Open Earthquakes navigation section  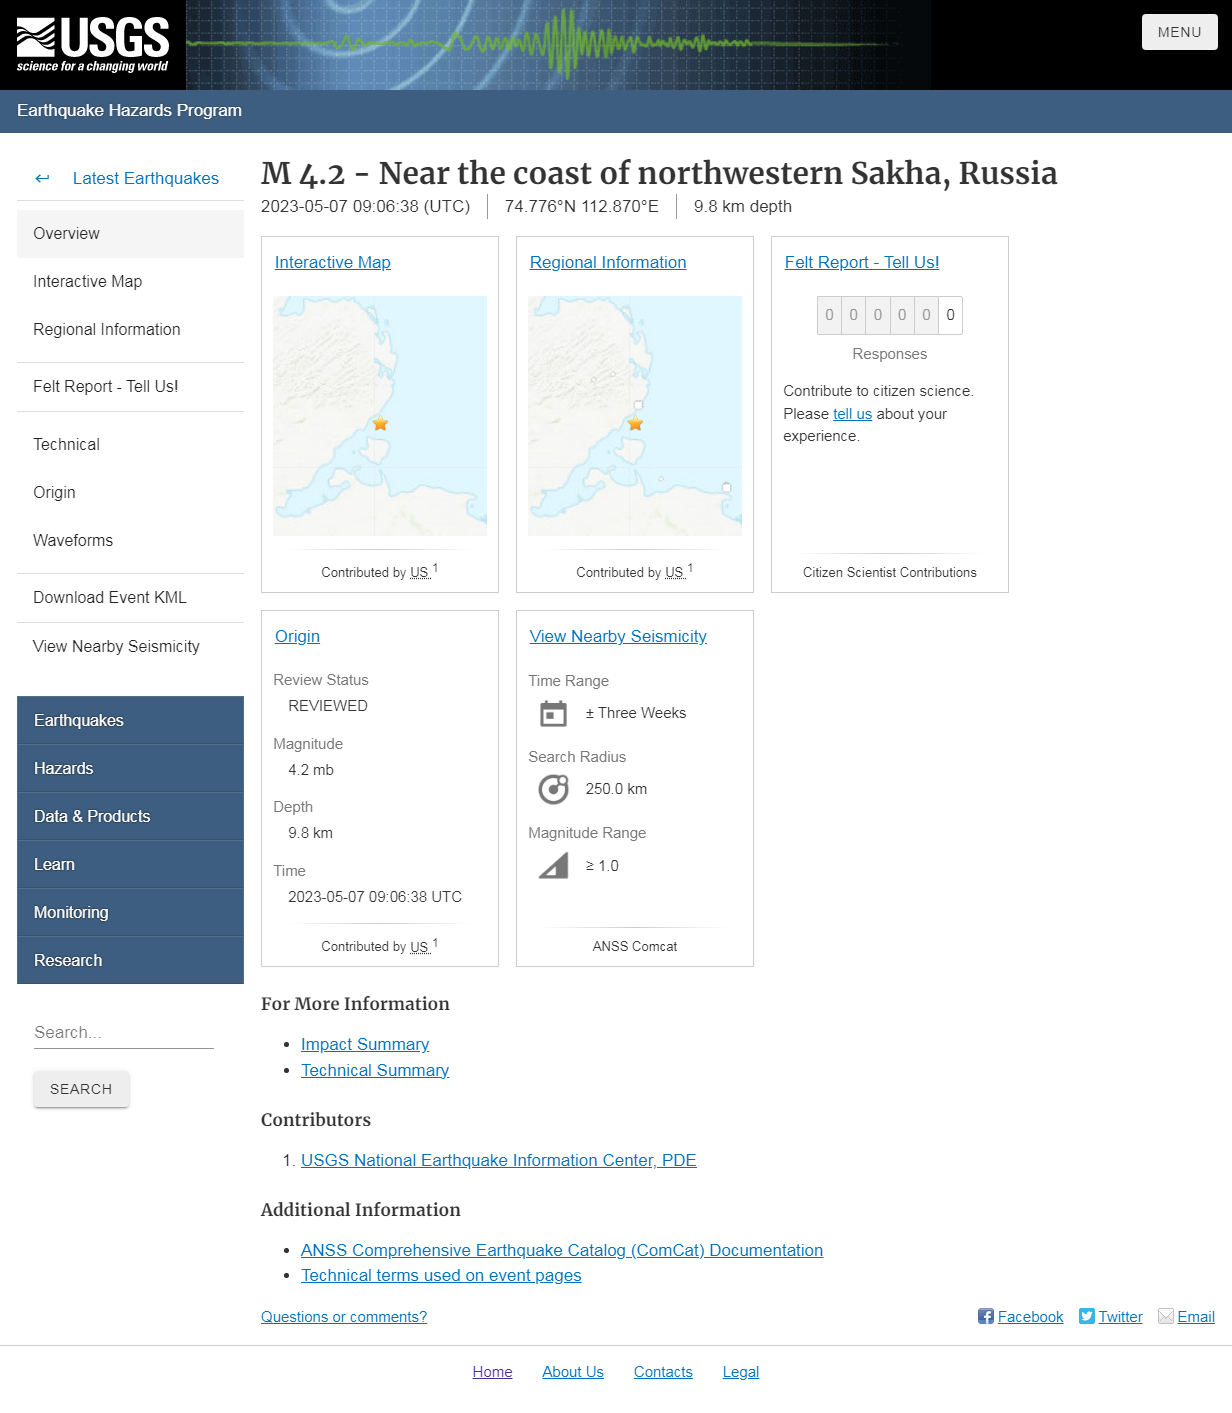130,720
